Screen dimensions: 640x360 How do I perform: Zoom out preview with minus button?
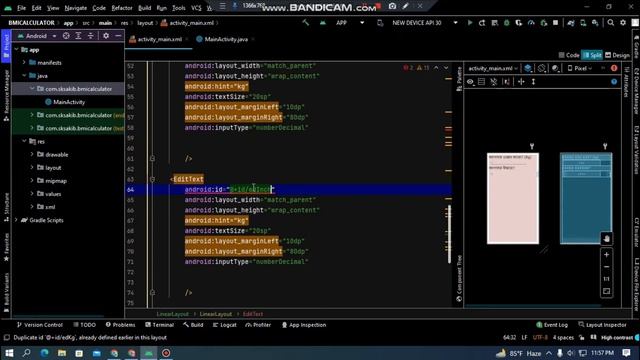[x=607, y=267]
